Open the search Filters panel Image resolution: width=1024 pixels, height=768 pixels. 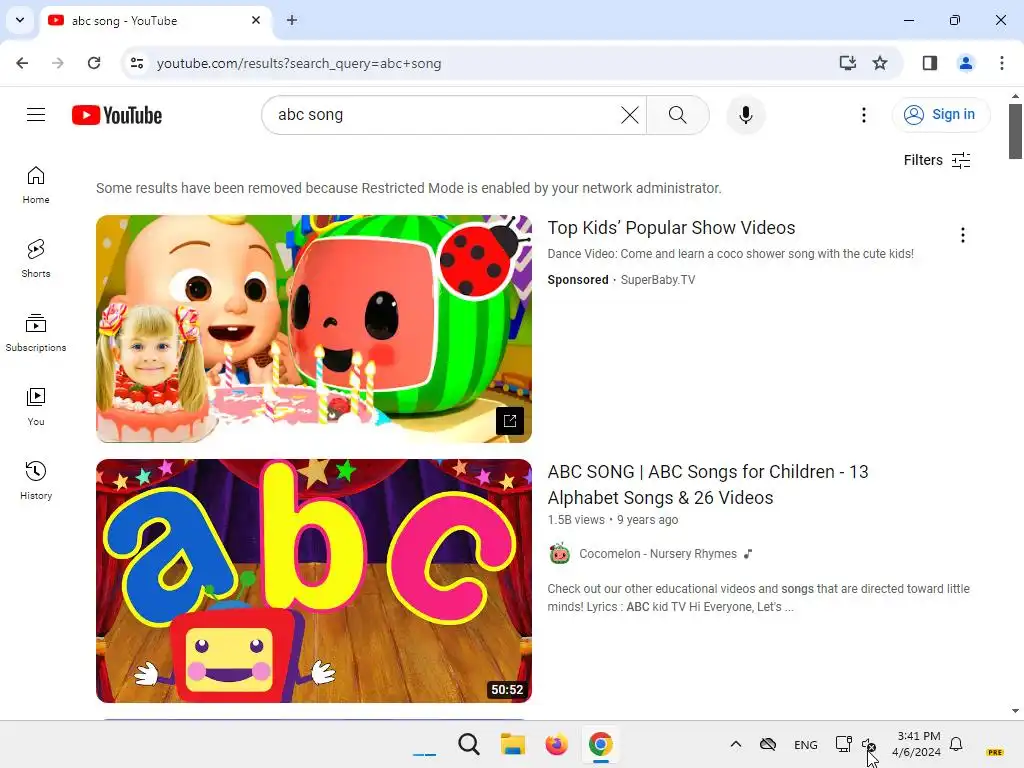(x=936, y=160)
